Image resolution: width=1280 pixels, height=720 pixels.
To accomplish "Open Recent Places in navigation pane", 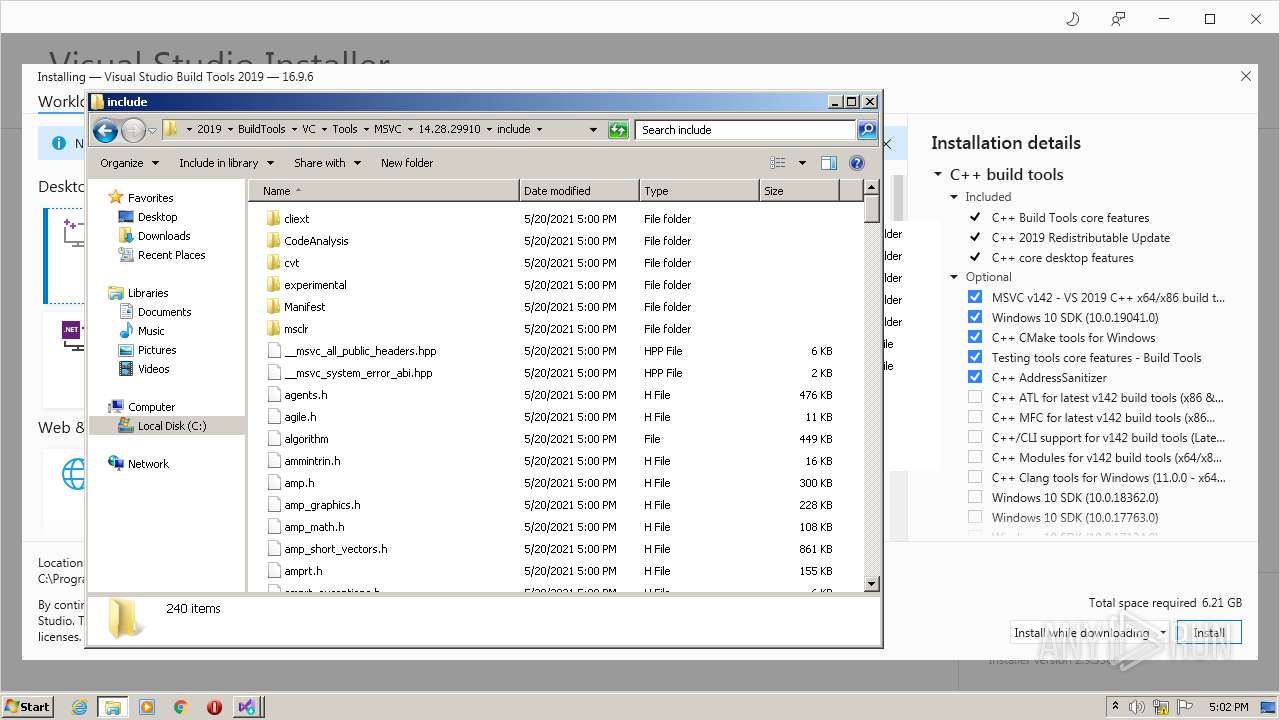I will point(171,255).
